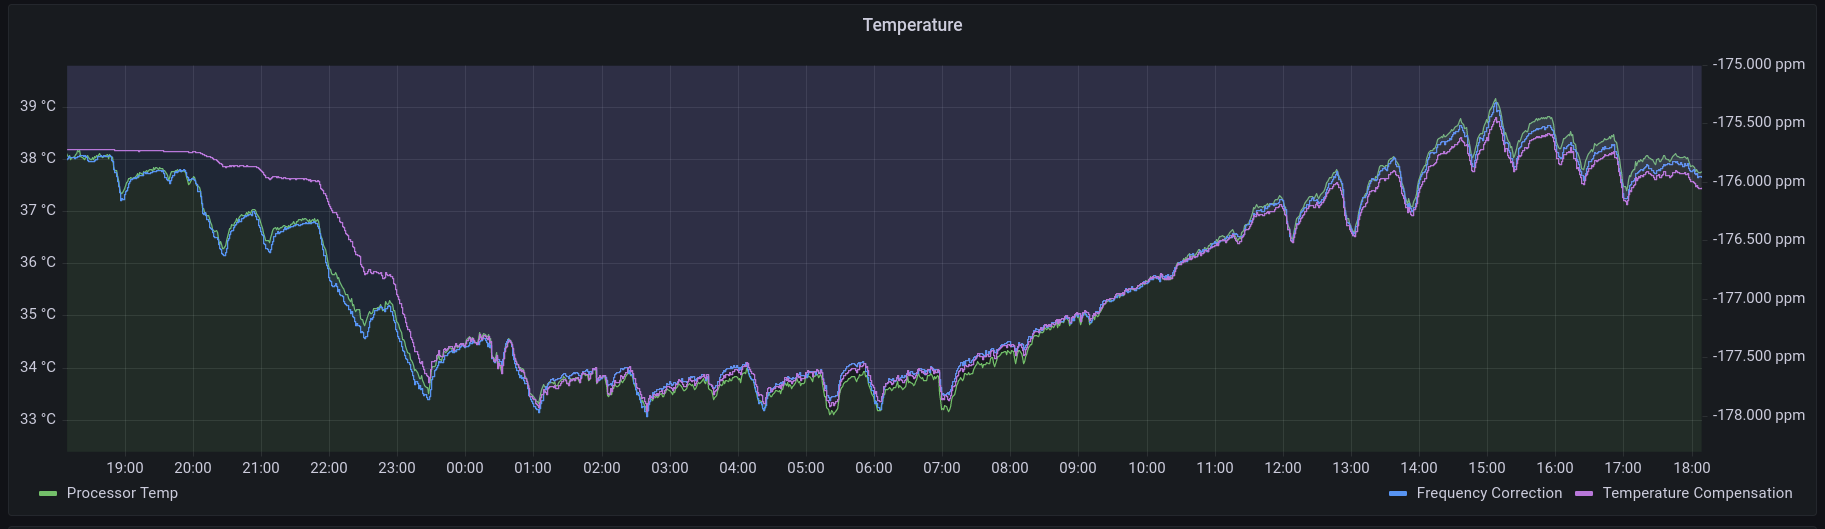1825x529 pixels.
Task: Toggle the Processor Temp series in legend
Action: tap(122, 493)
